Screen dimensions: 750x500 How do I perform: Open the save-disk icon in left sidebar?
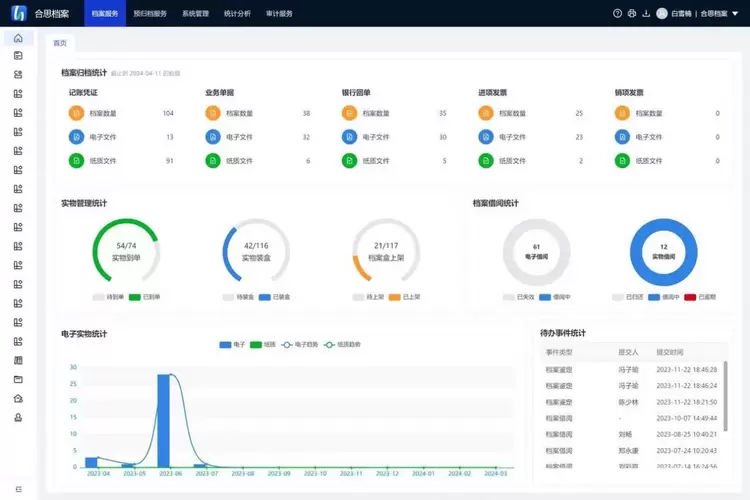coord(18,56)
